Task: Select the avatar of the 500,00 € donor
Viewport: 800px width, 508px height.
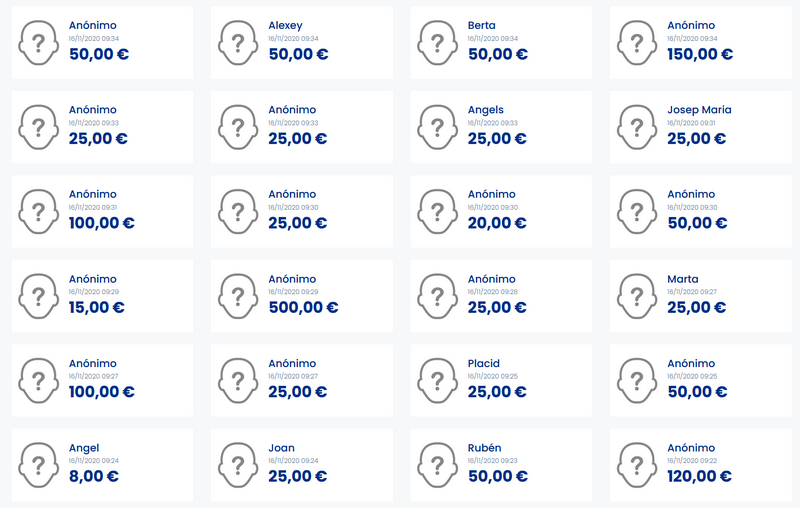Action: 238,297
